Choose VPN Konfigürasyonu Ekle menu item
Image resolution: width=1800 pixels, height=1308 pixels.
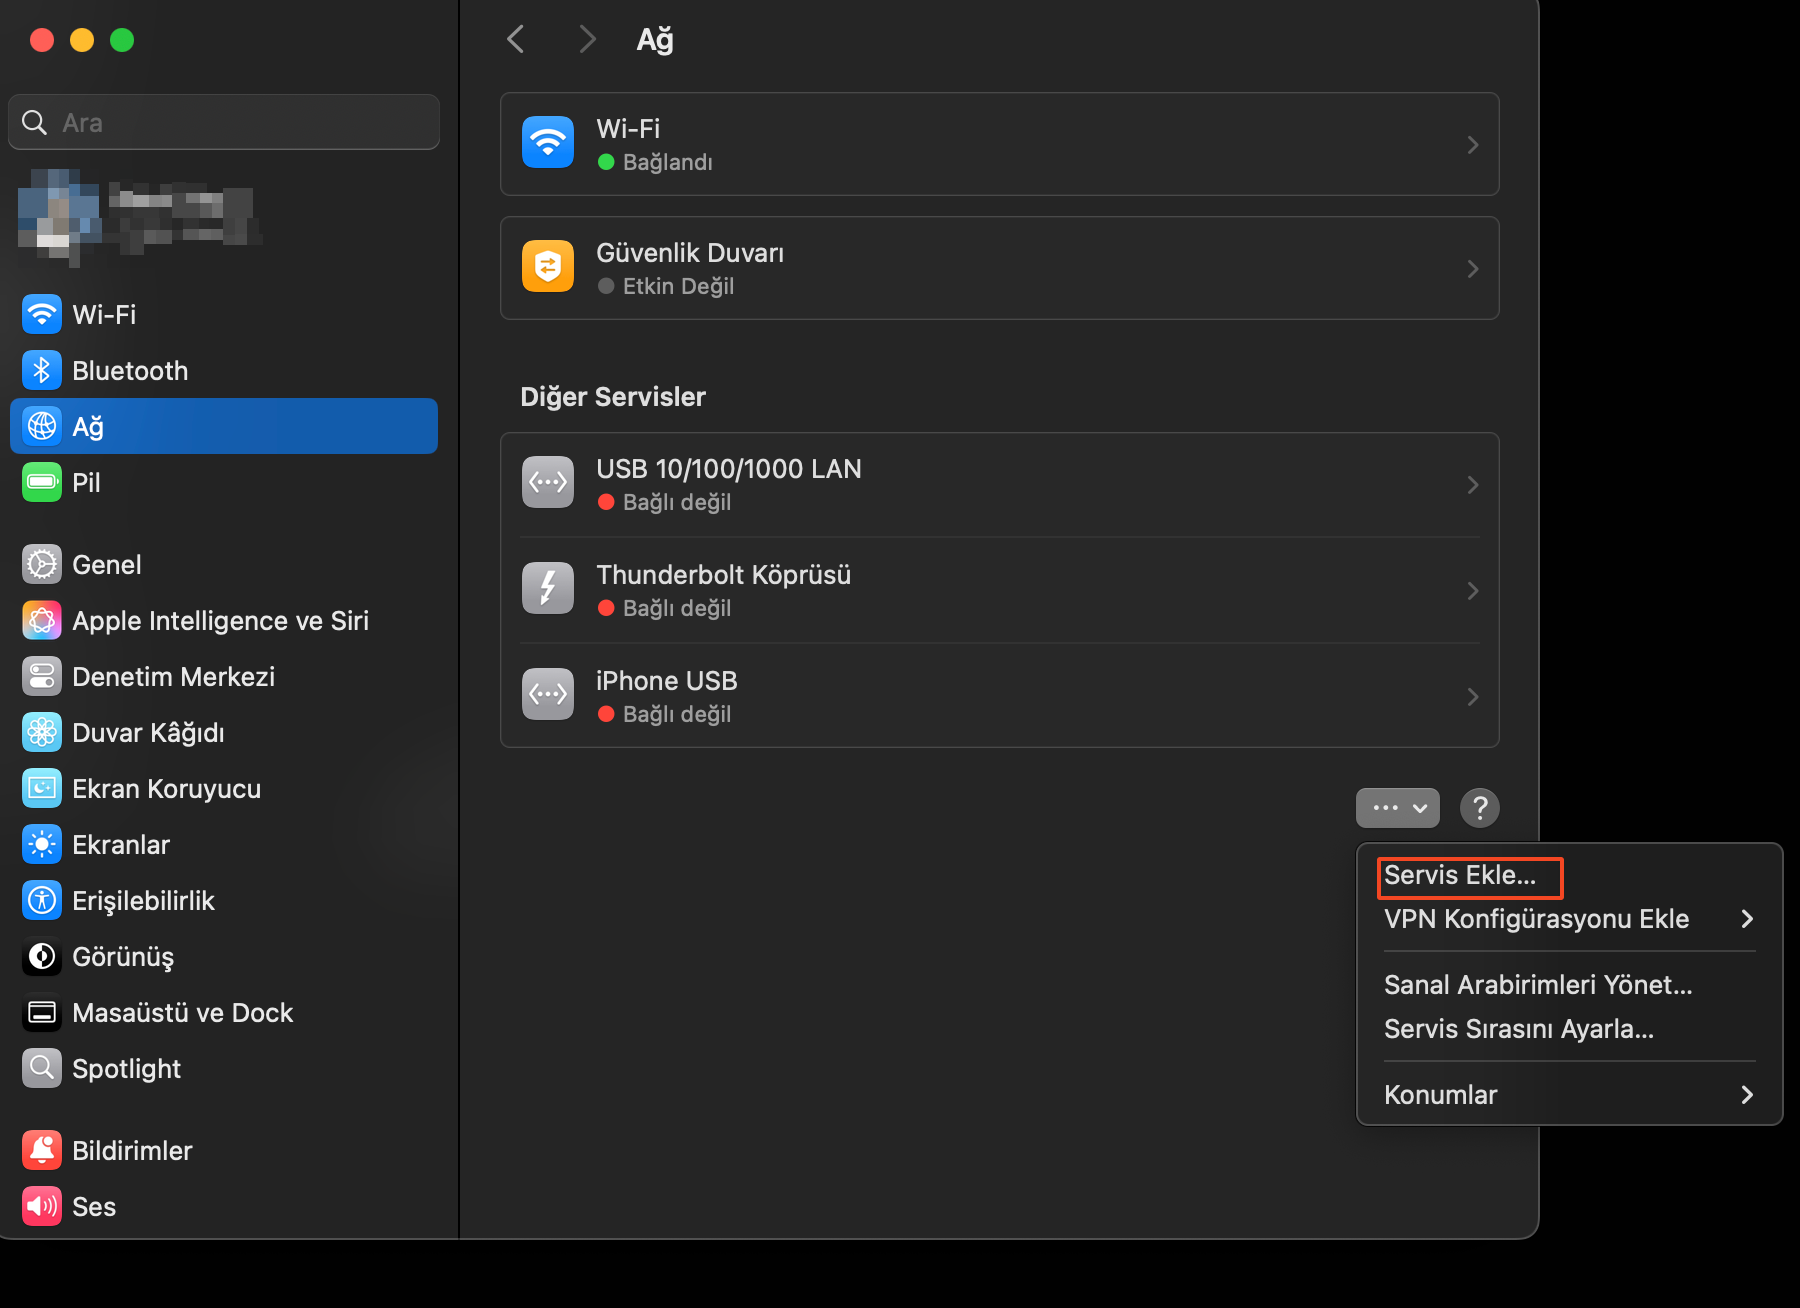[x=1570, y=919]
